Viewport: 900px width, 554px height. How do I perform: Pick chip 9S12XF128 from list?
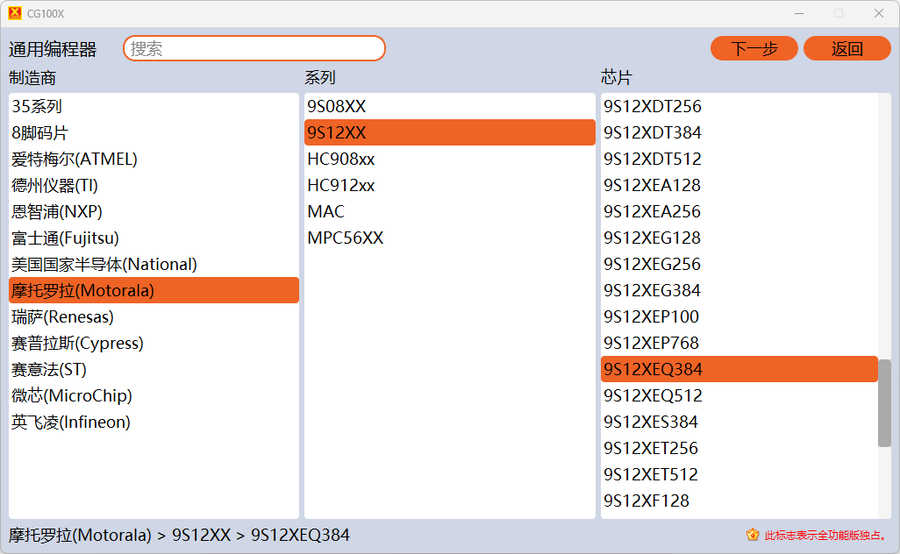click(646, 501)
